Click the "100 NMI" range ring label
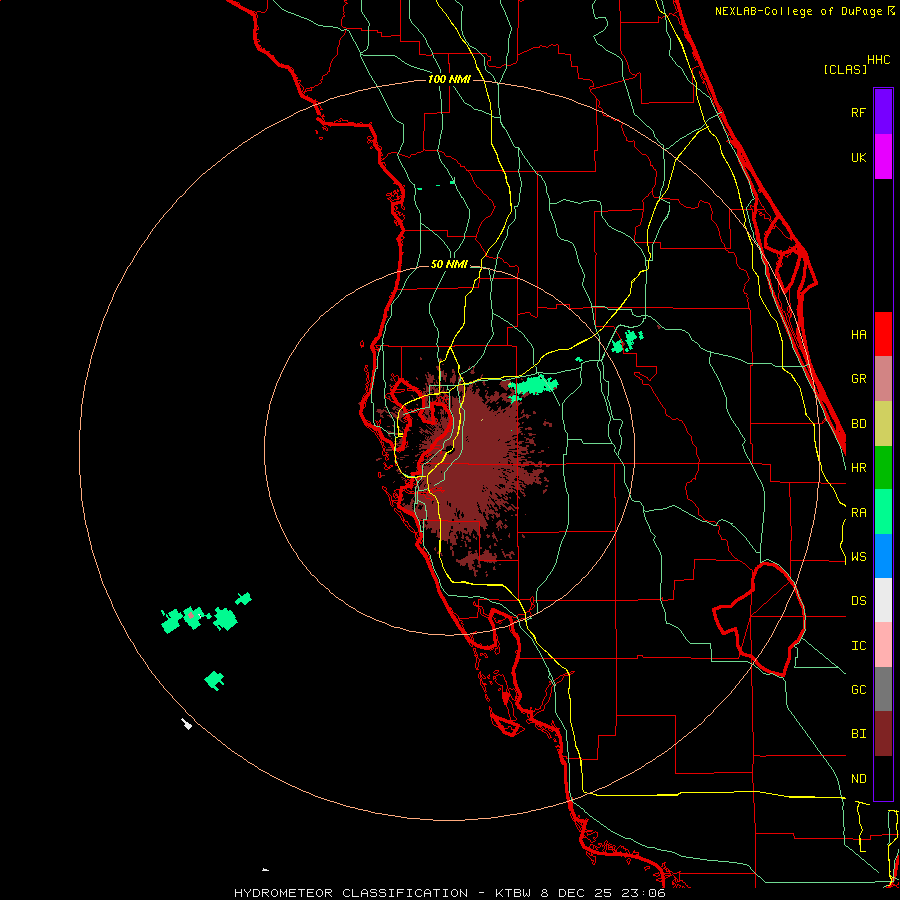 (x=449, y=79)
